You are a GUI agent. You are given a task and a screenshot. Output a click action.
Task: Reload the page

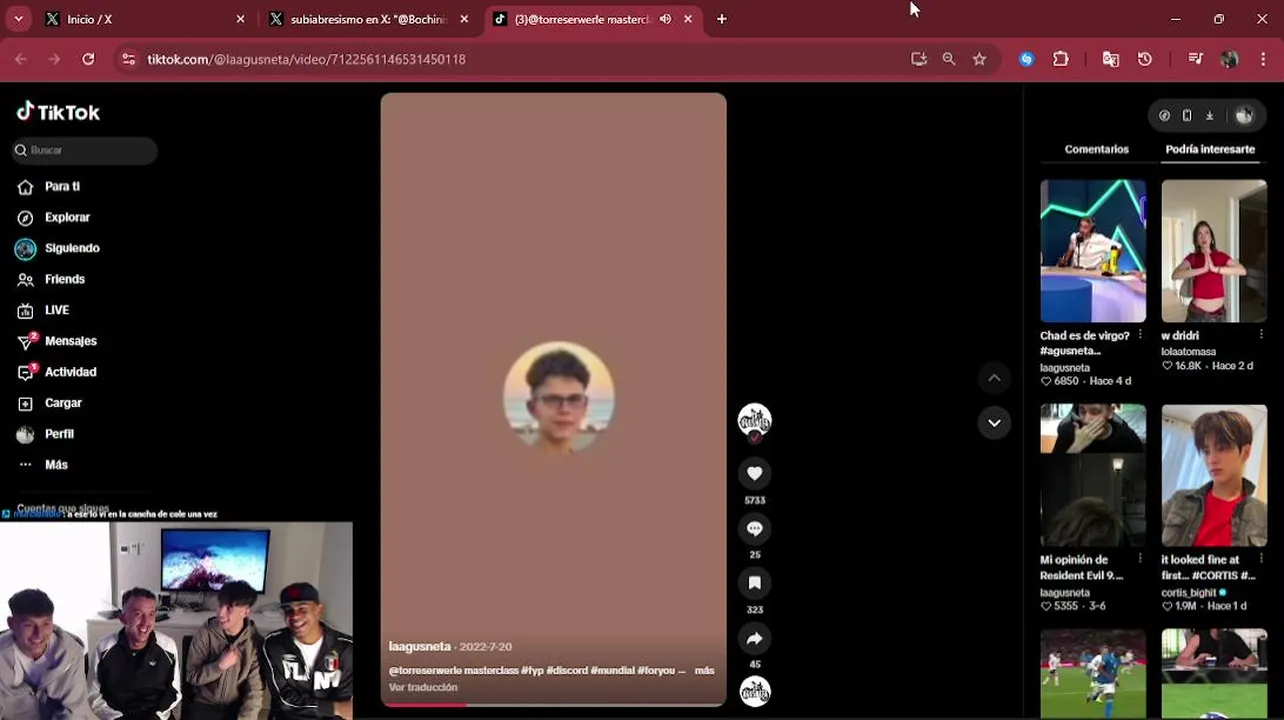pos(88,59)
